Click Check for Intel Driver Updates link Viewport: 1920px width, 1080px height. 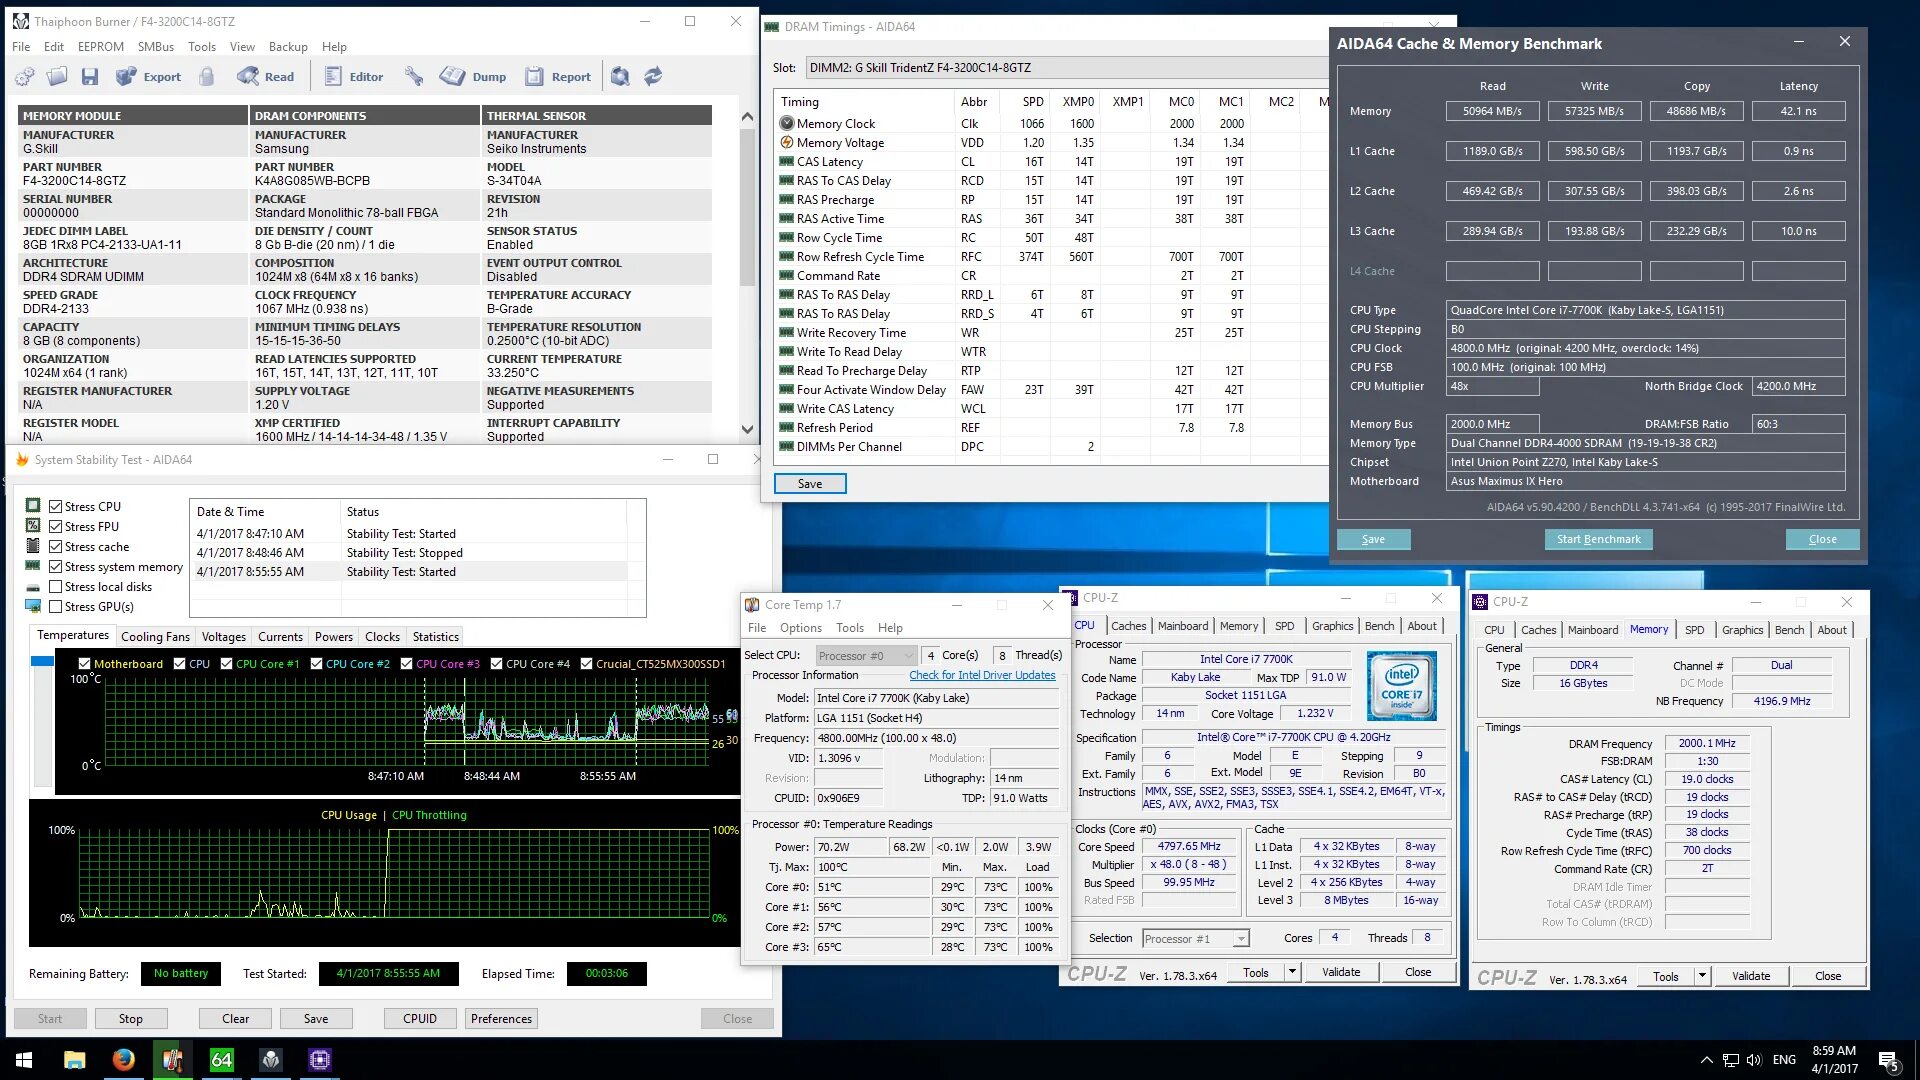click(x=982, y=676)
